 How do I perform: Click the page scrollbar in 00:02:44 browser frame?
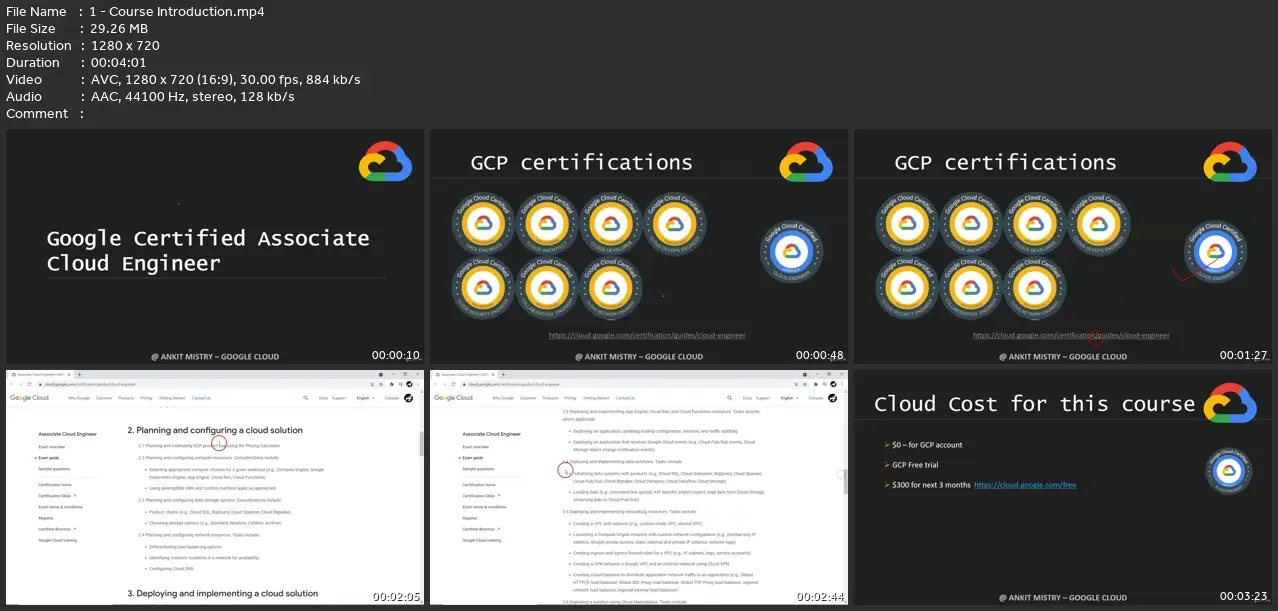click(x=846, y=481)
